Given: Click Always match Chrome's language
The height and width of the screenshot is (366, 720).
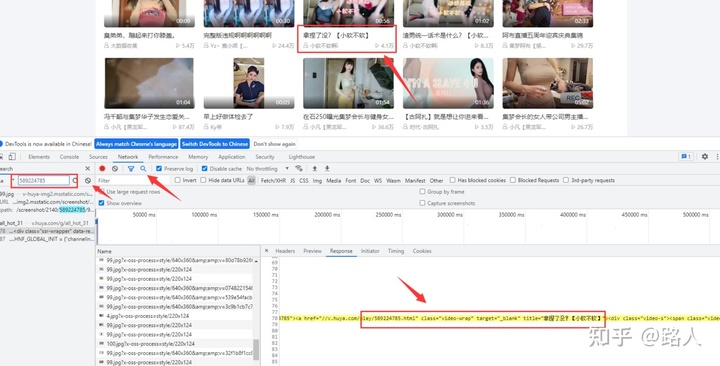Looking at the screenshot, I should (x=136, y=144).
